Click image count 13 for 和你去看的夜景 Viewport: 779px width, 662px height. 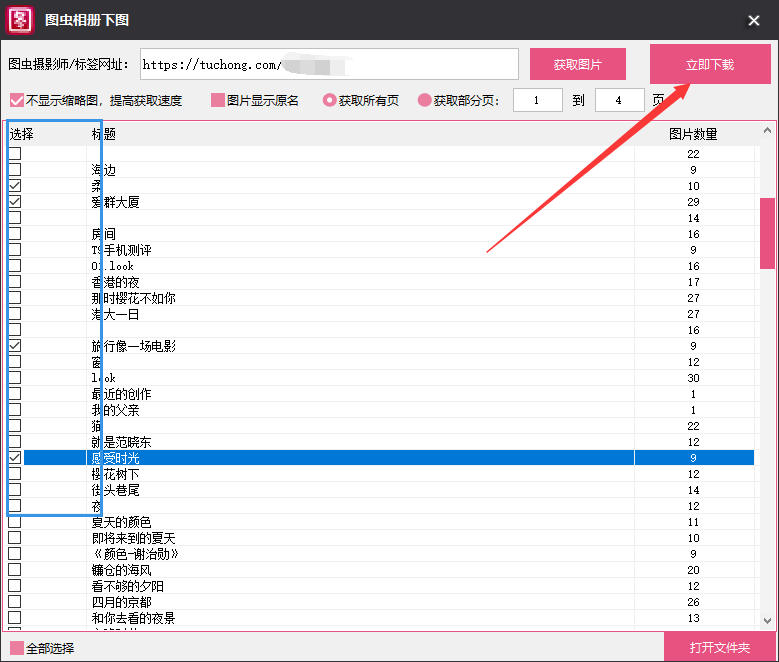coord(693,618)
